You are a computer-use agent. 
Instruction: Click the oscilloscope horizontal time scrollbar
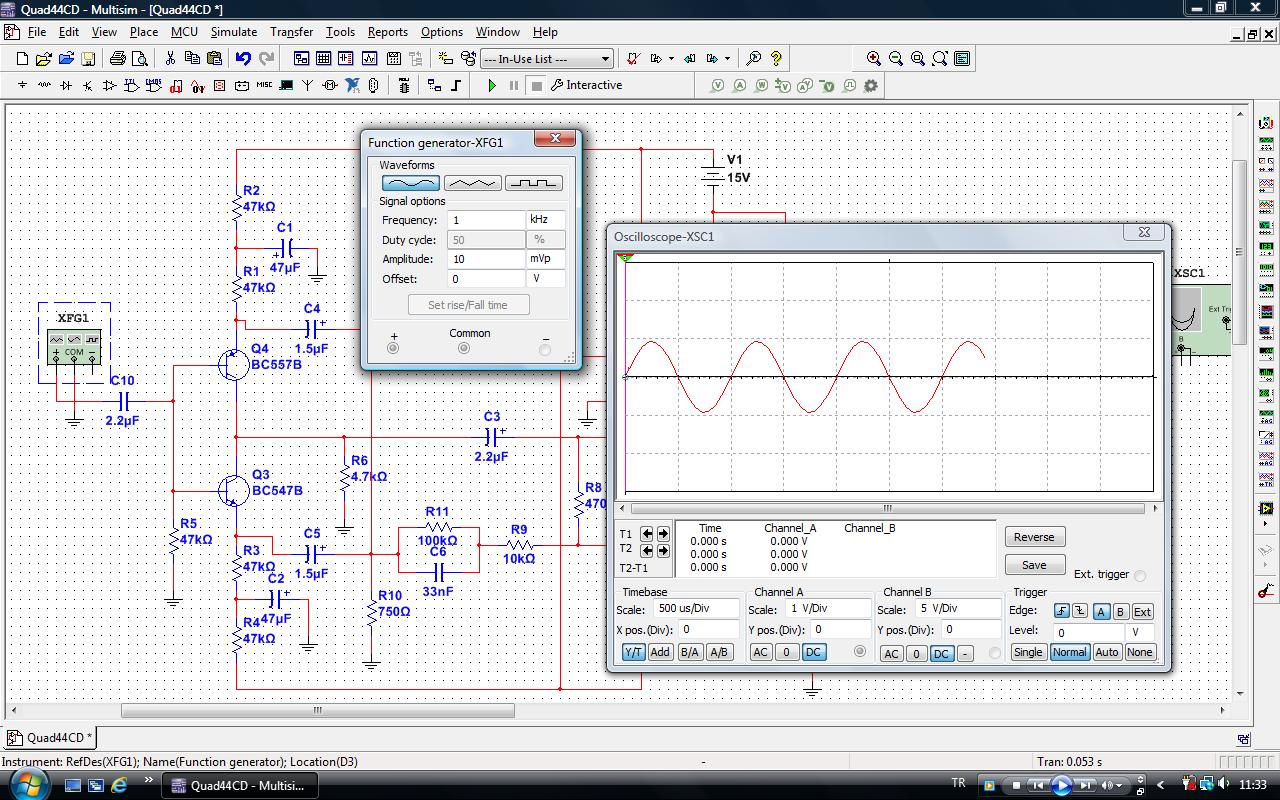click(x=886, y=508)
